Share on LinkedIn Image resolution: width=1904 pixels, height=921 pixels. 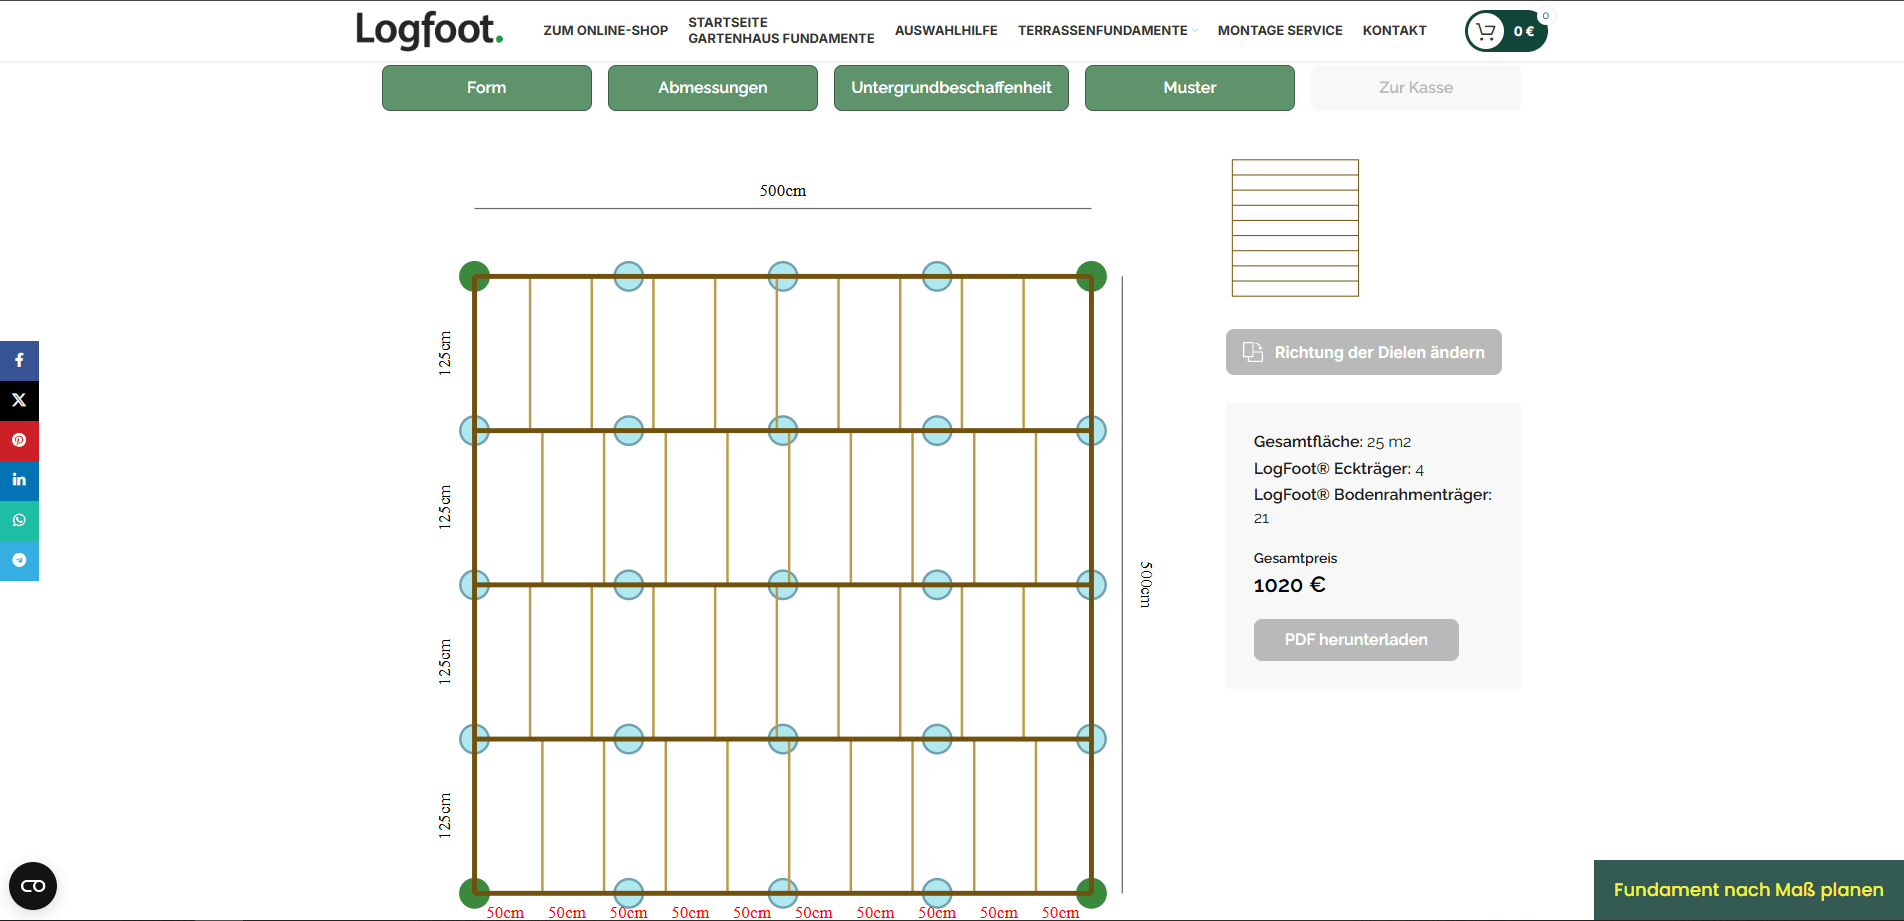19,480
